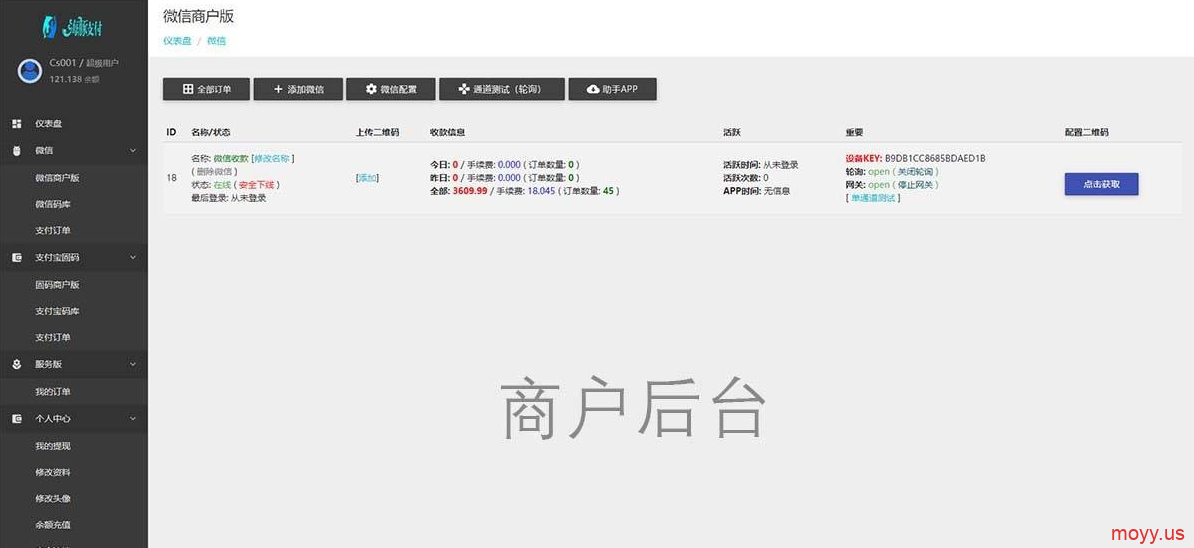Click the 单通道测试 link
Image resolution: width=1194 pixels, height=548 pixels.
tap(873, 198)
